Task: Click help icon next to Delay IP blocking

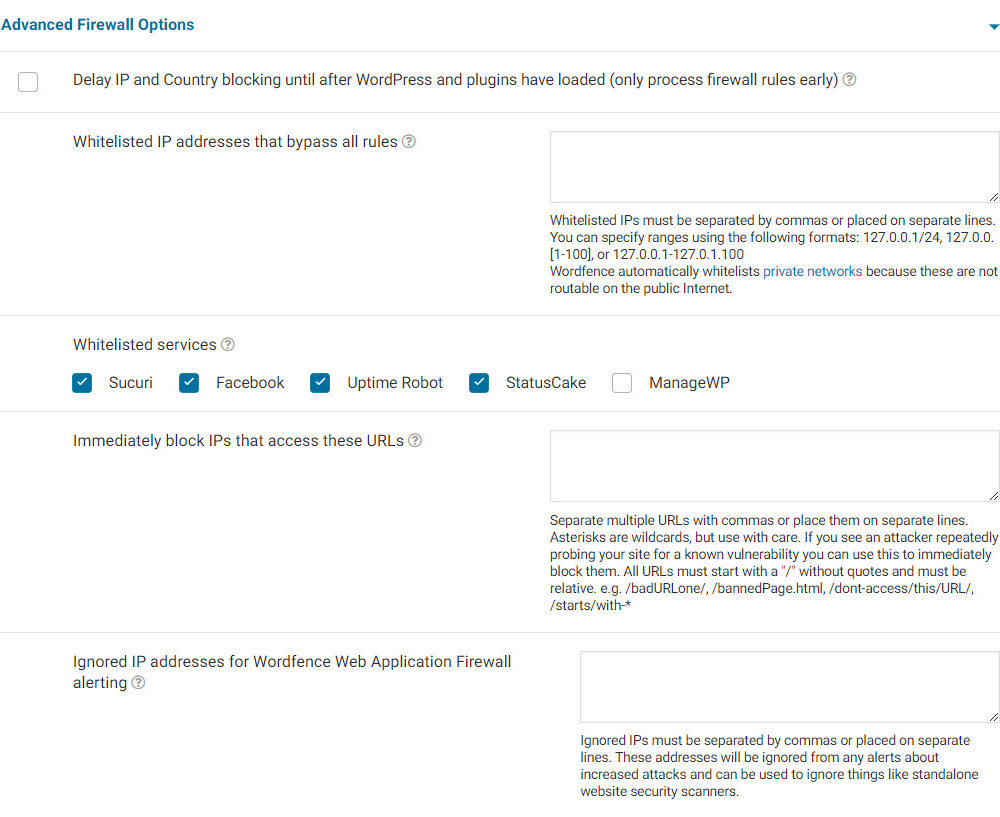Action: (x=850, y=80)
